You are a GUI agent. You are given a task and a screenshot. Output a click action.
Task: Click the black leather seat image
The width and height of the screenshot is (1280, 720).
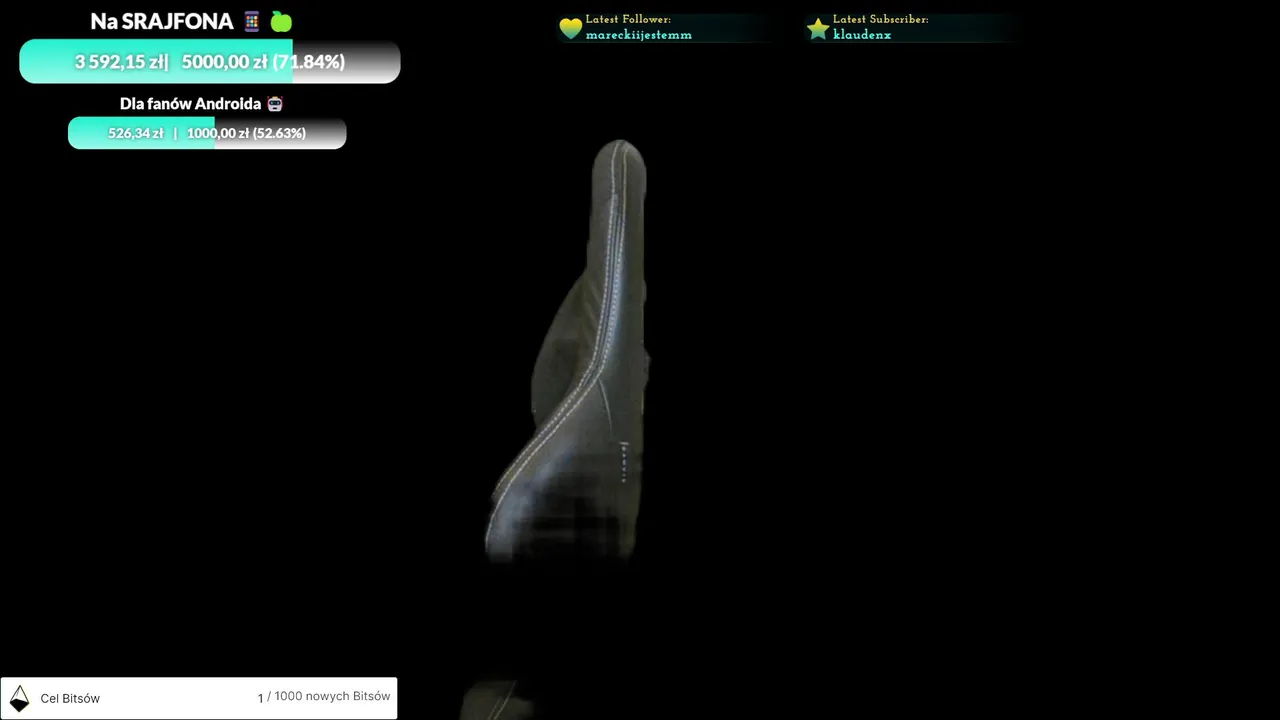click(x=568, y=350)
